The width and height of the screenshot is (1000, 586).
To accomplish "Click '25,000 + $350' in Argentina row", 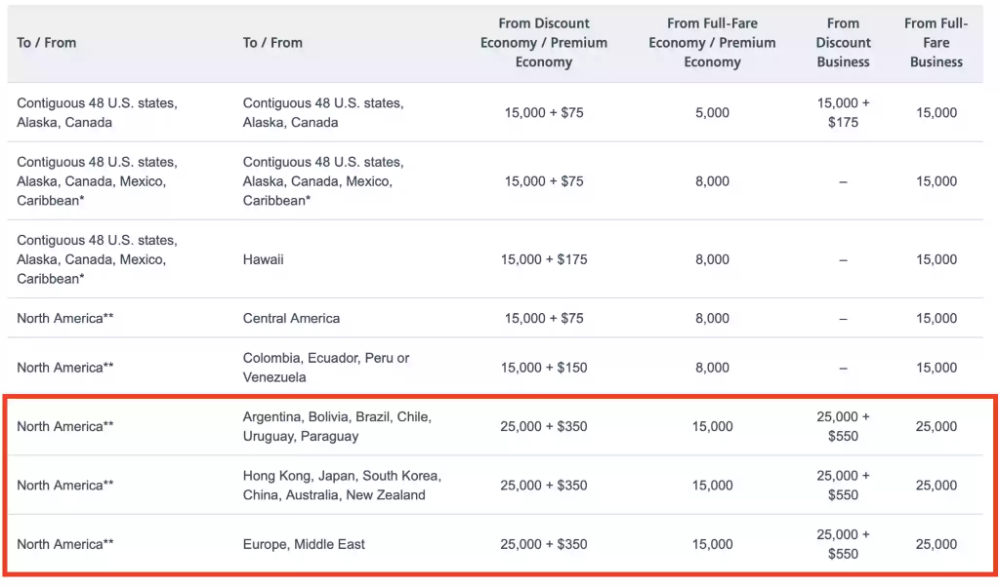I will click(543, 427).
